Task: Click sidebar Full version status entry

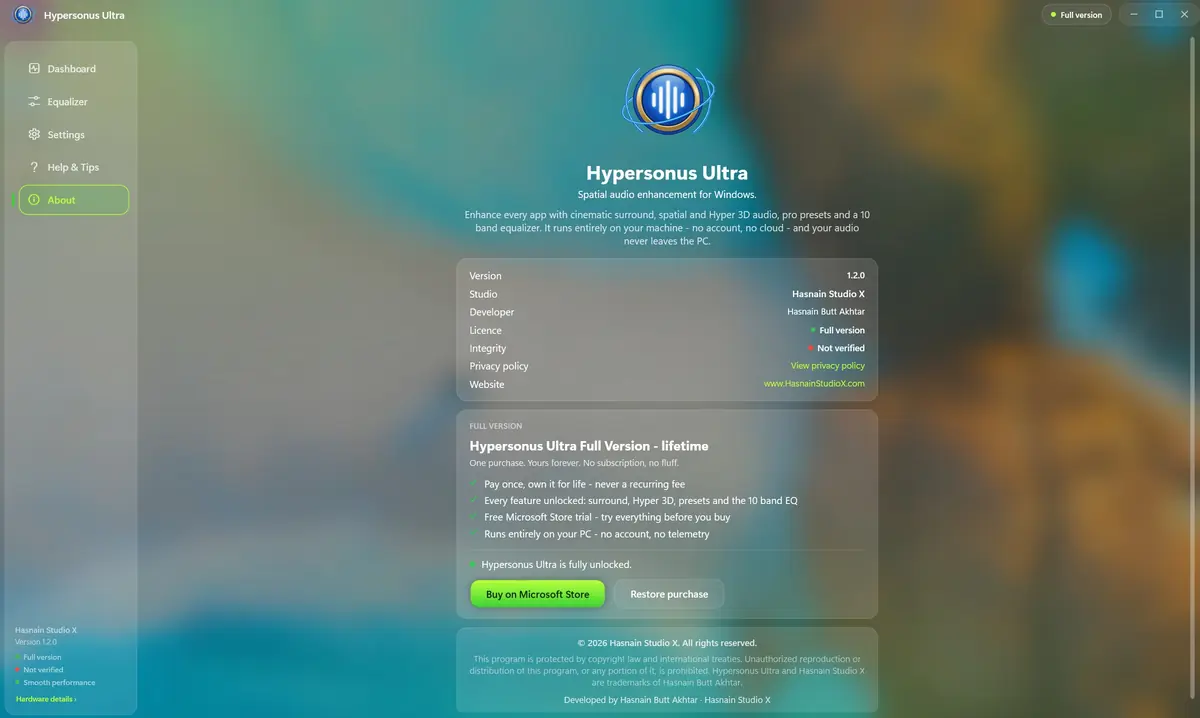Action: [x=42, y=657]
